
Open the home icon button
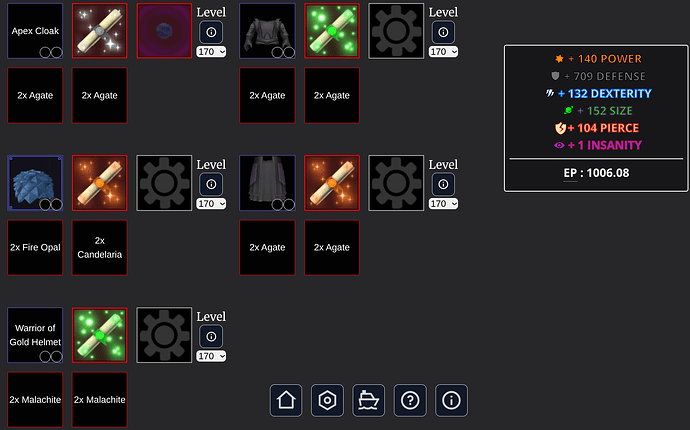[286, 400]
